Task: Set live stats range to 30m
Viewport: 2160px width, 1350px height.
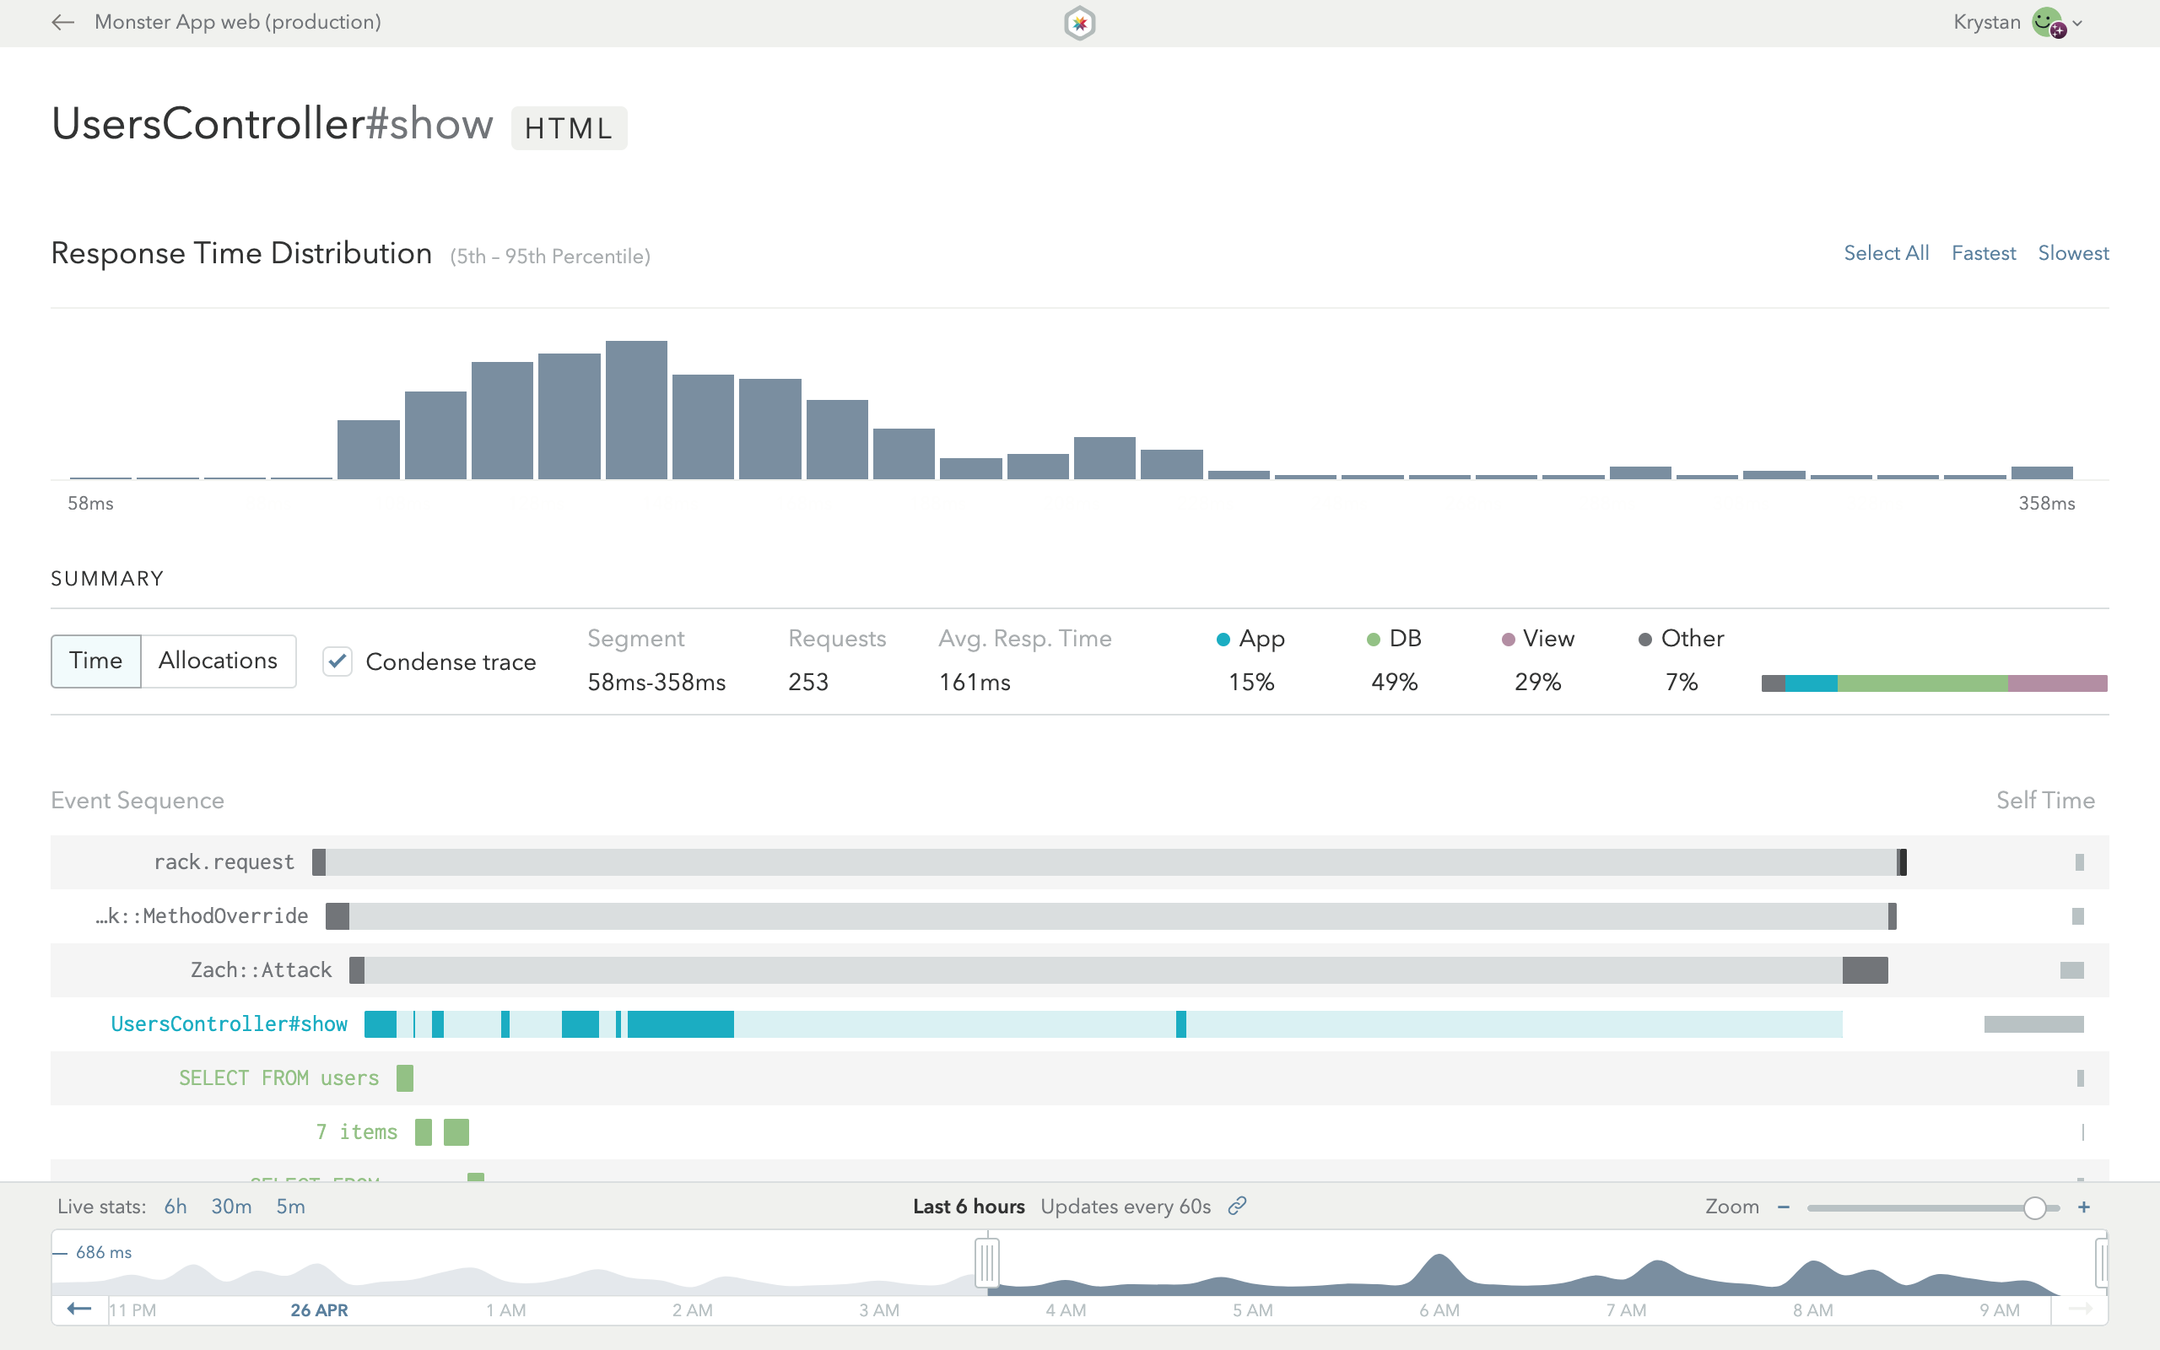Action: pos(231,1207)
